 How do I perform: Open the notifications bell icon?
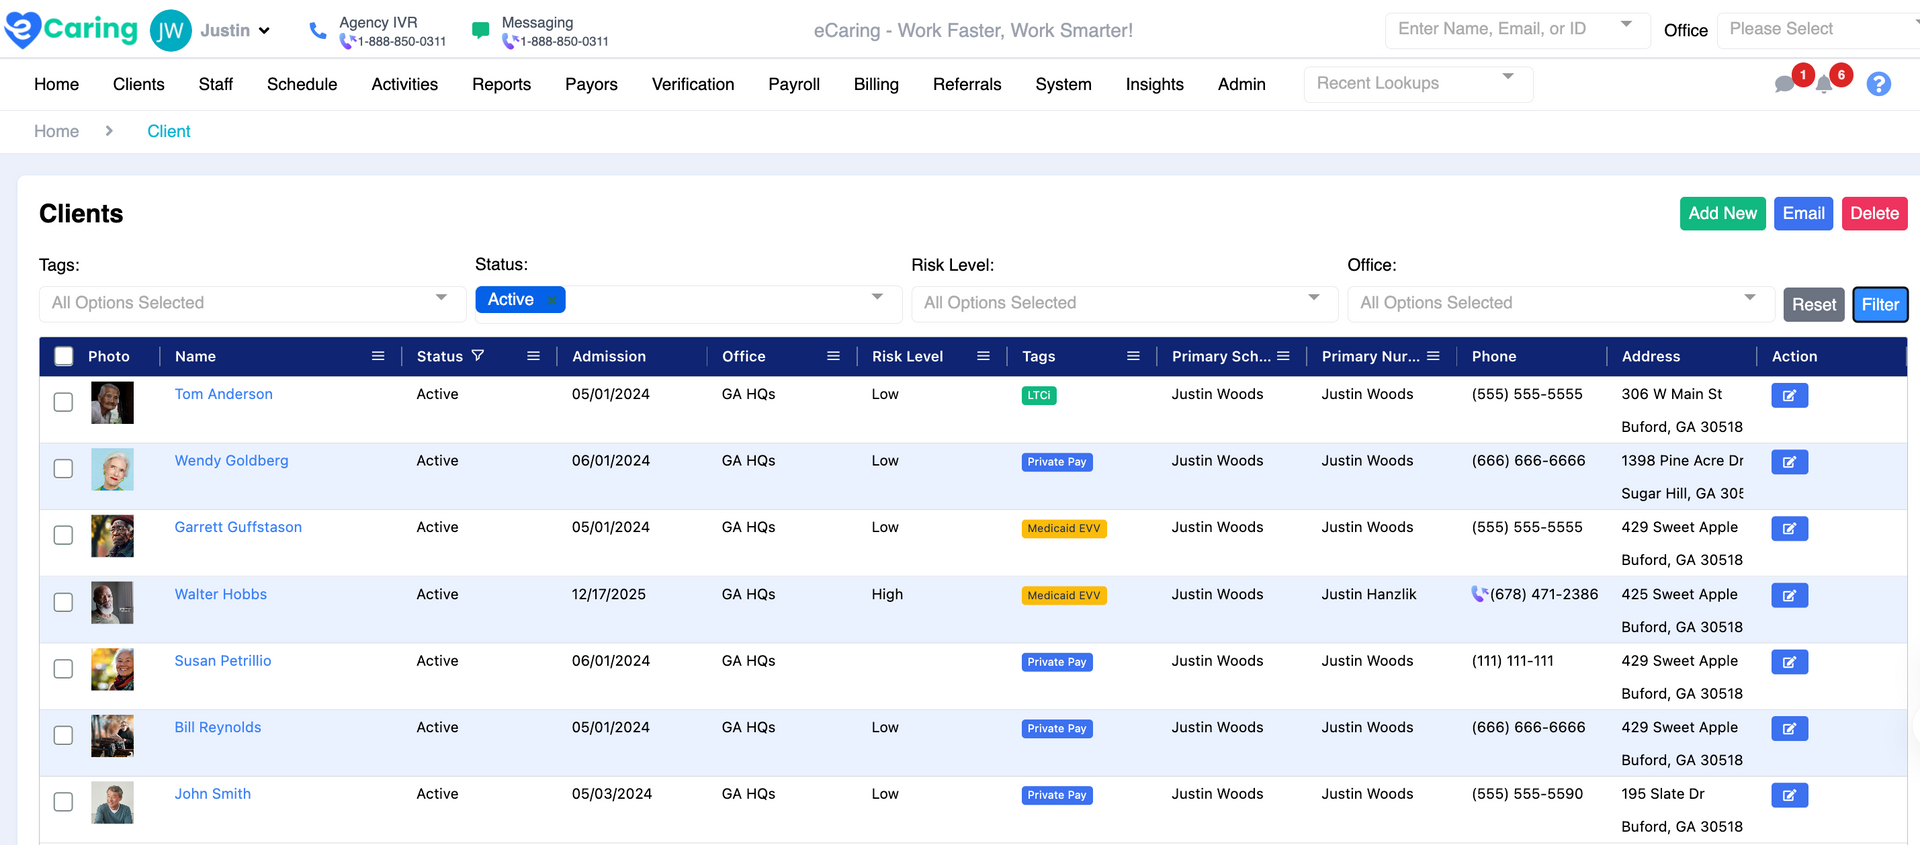(1825, 84)
